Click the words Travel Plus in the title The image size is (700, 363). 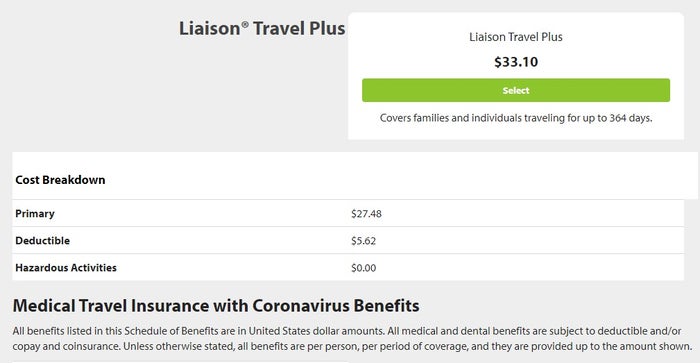299,29
